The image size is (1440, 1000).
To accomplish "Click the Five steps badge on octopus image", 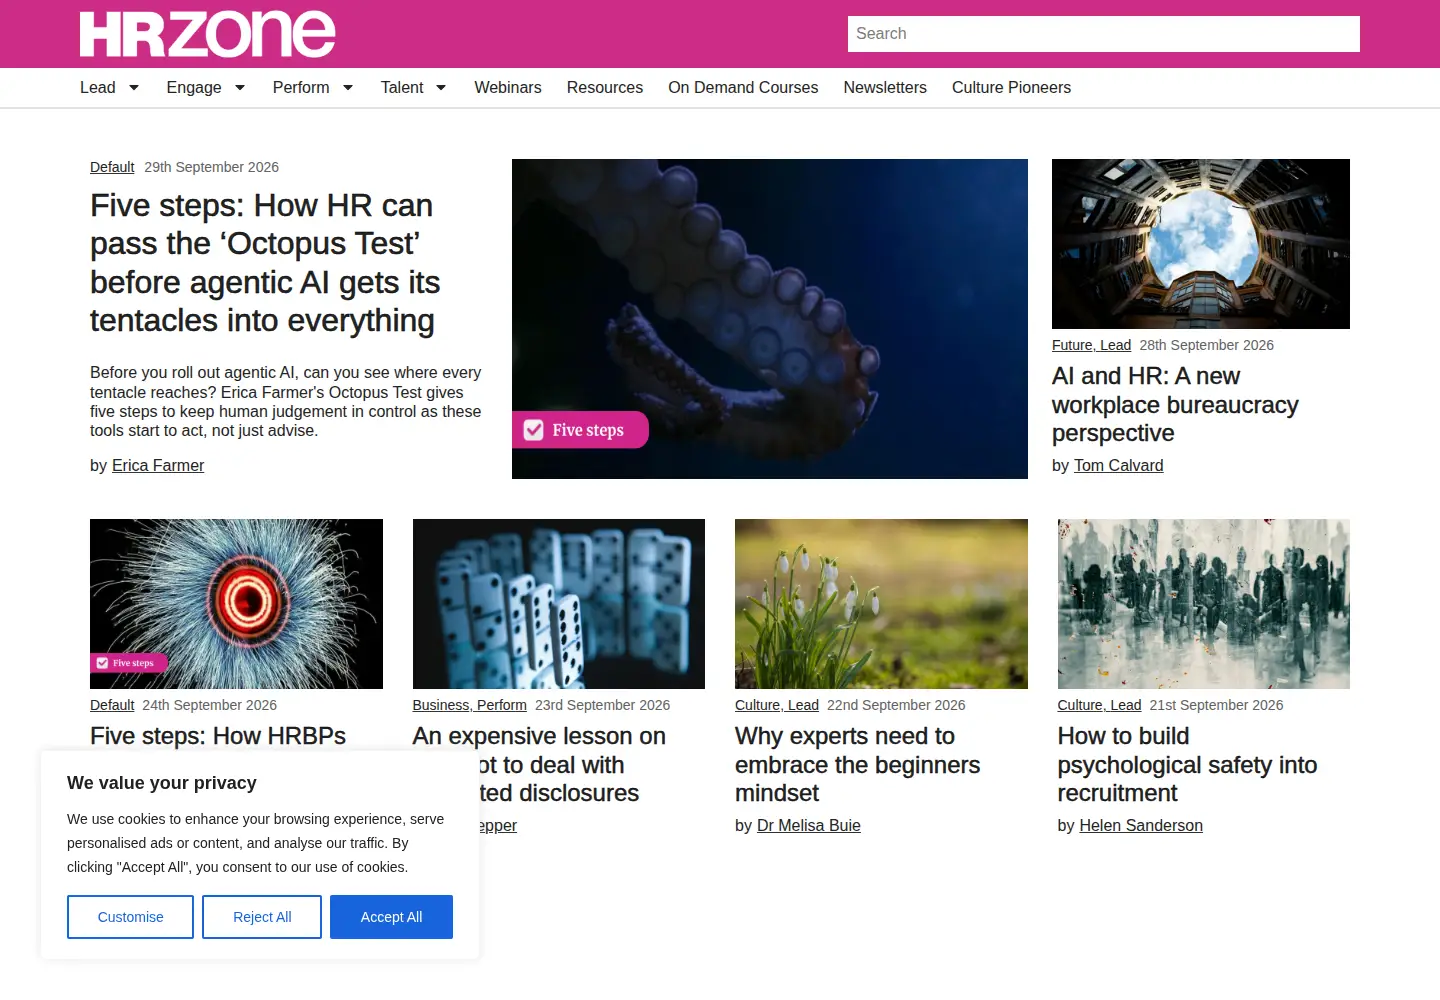I will pos(581,430).
